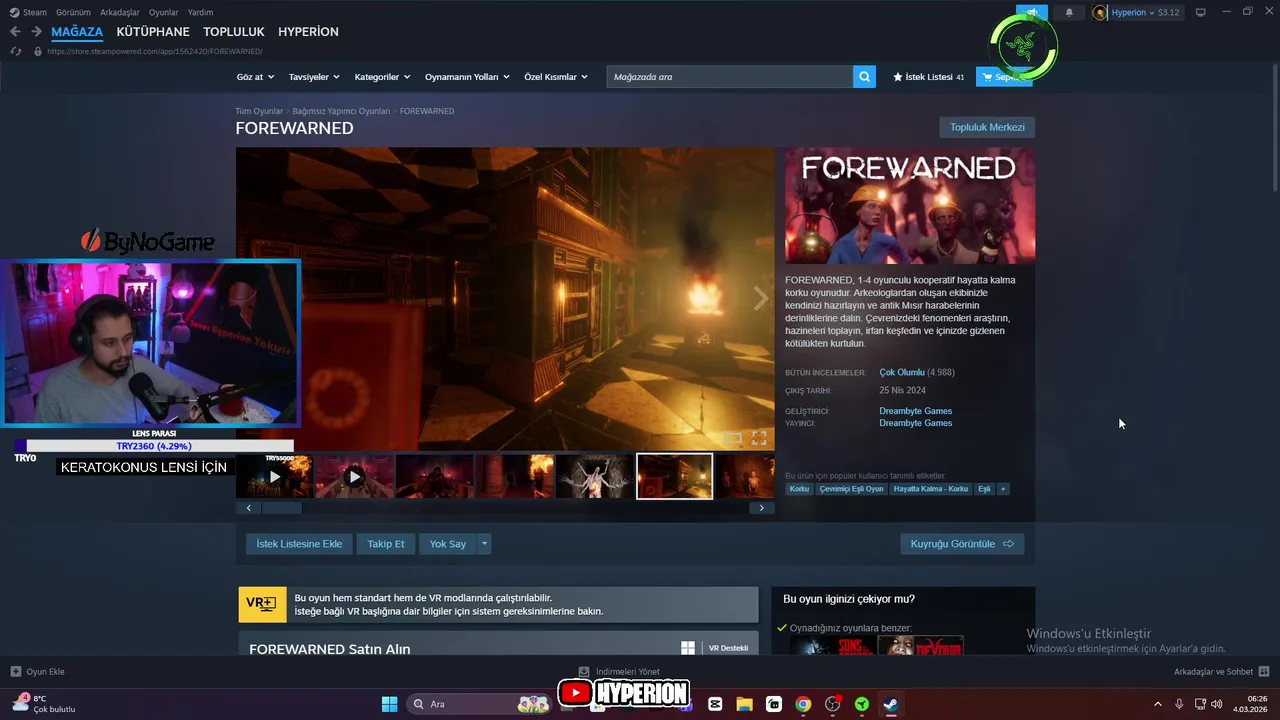Viewport: 1280px width, 720px height.
Task: Expand the Kategoriler dropdown
Action: (382, 77)
